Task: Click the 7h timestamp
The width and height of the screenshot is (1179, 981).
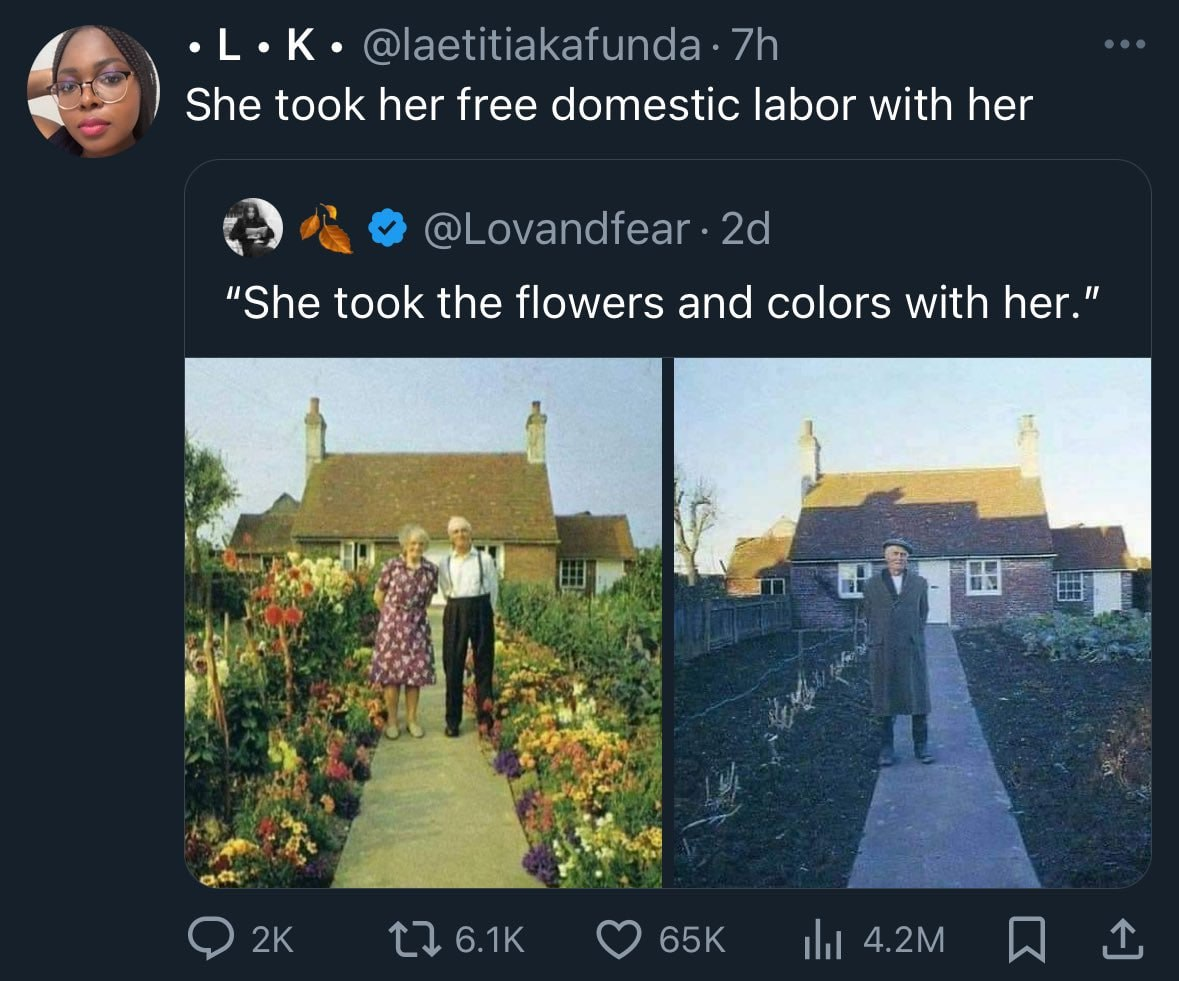Action: 755,45
